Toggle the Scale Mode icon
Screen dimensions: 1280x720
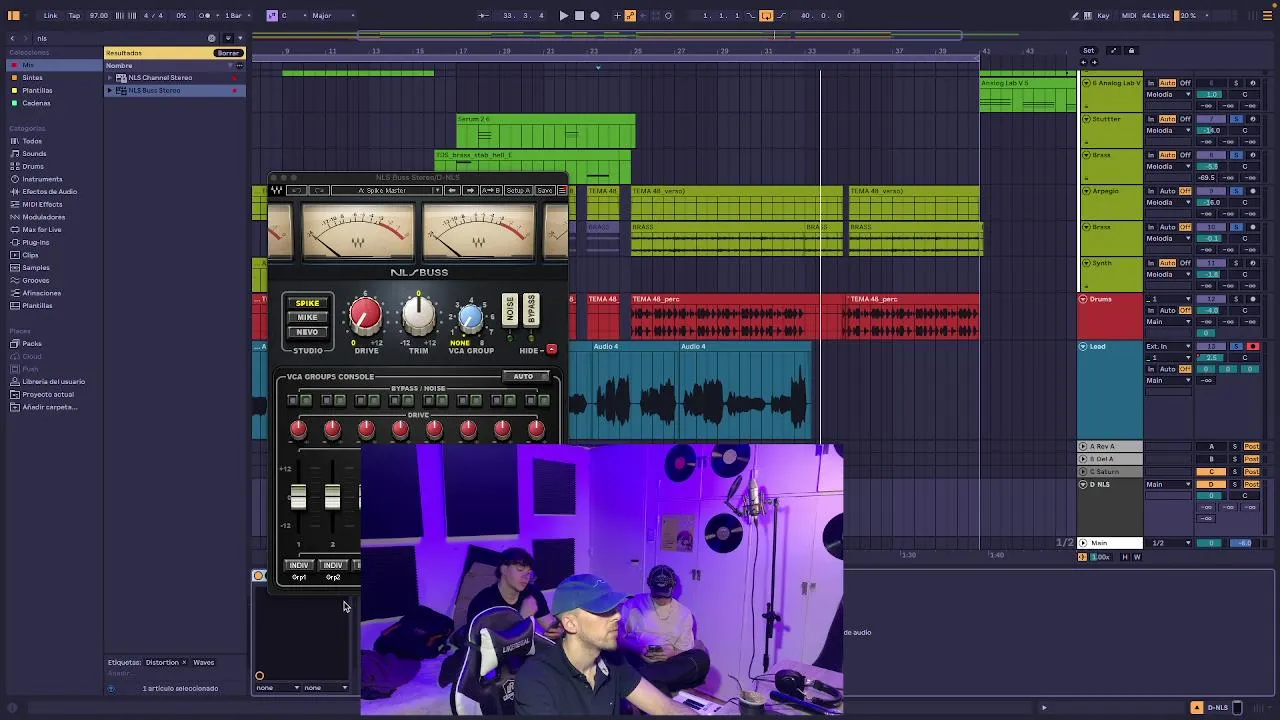tap(271, 15)
